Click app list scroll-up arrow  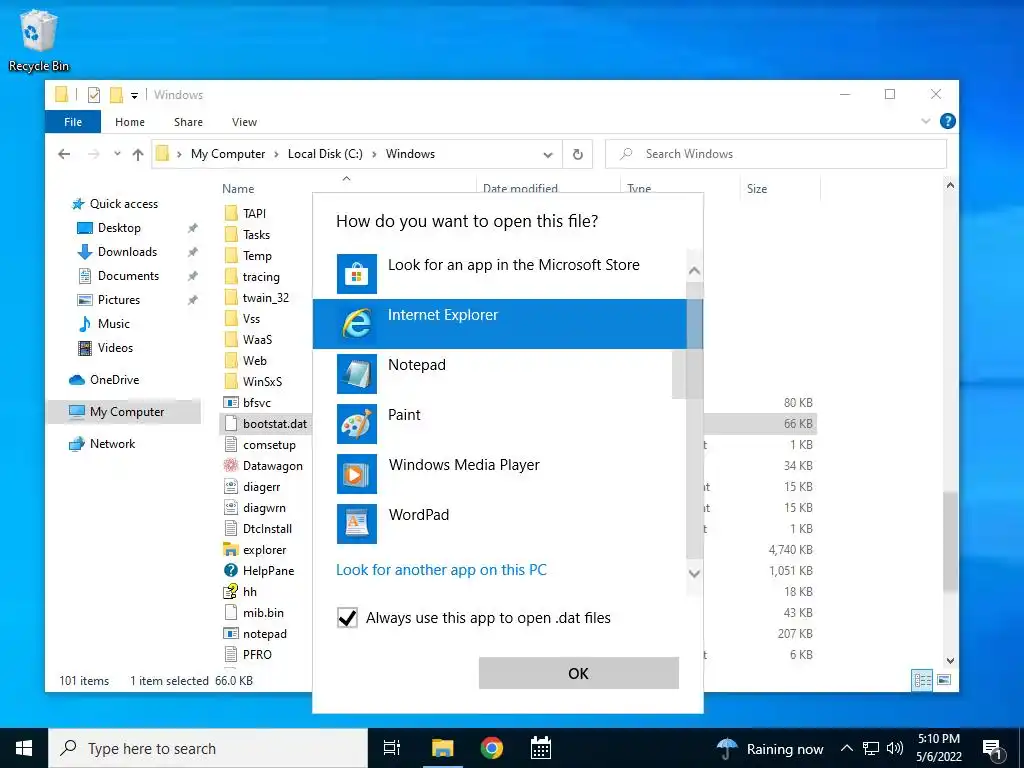tap(694, 270)
